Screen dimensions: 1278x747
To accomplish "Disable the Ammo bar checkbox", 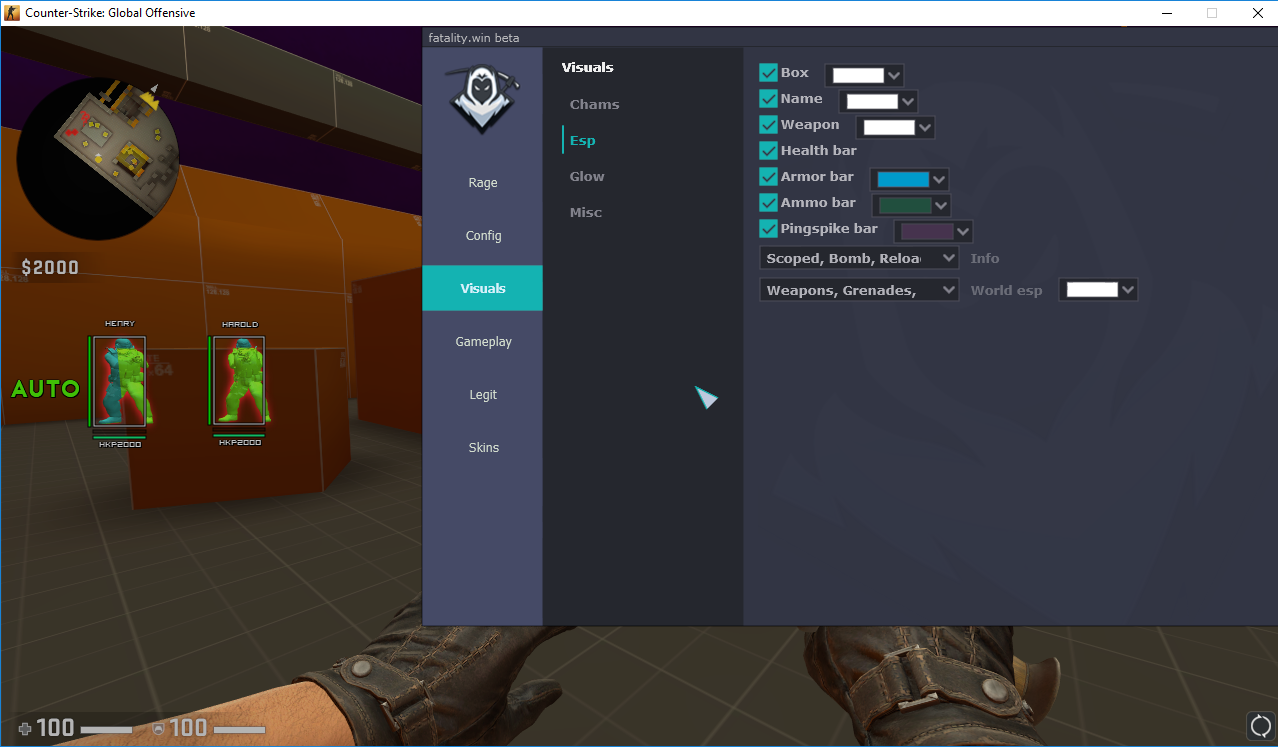I will tap(769, 203).
